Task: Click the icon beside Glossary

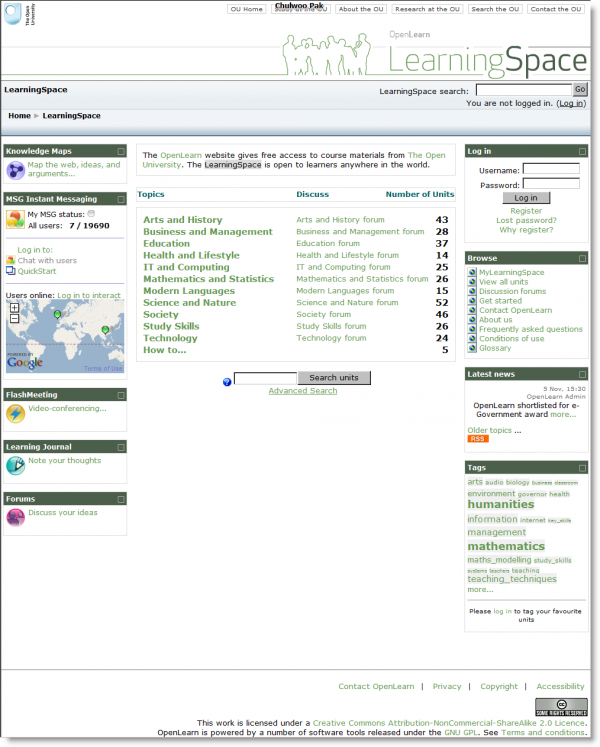Action: [x=472, y=348]
